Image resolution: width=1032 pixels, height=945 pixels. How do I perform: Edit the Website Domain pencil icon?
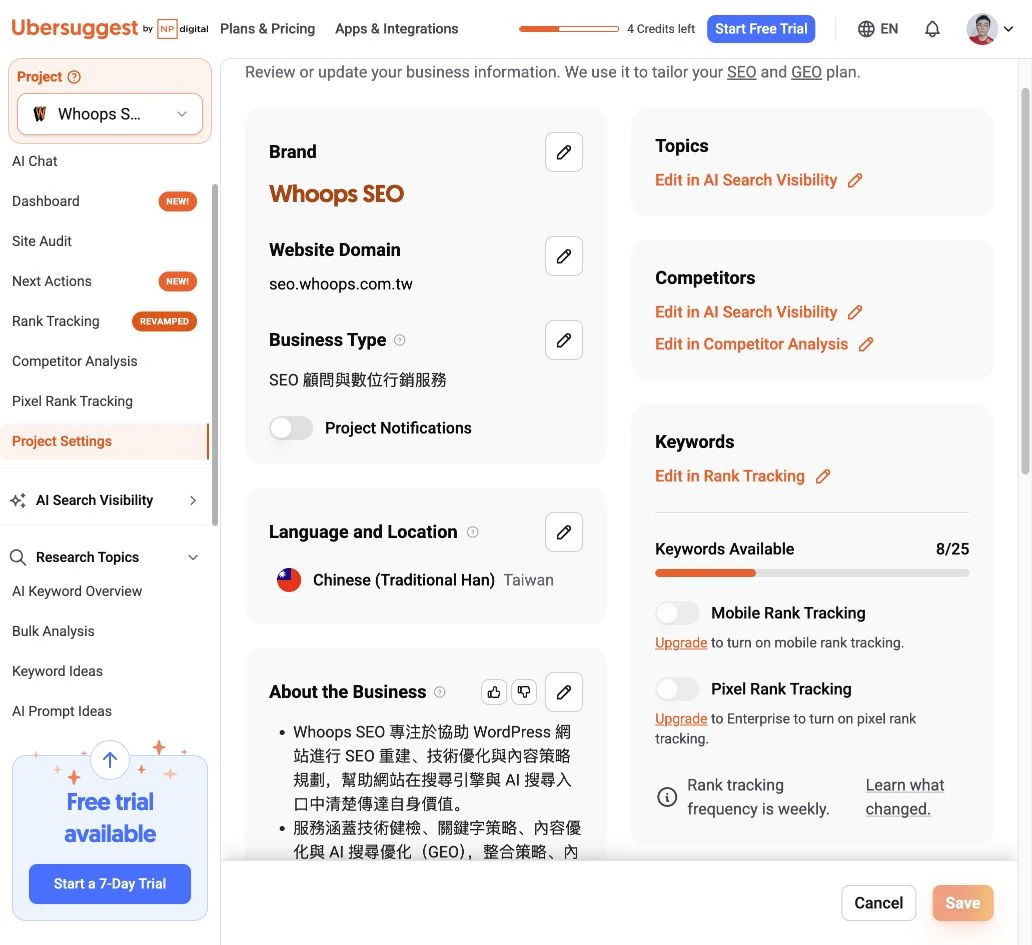point(563,256)
